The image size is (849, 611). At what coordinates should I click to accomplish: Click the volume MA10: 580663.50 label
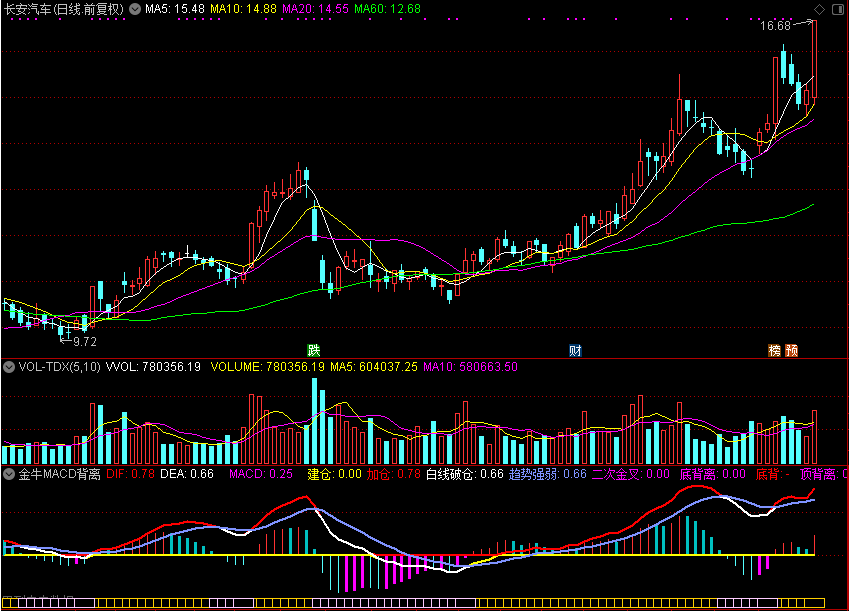(x=471, y=367)
